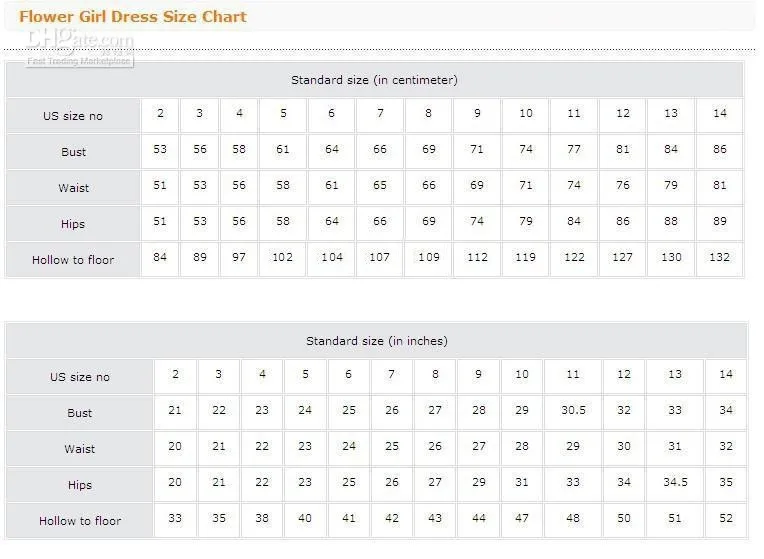Click the Flower Girl Dress Size Chart title

[x=133, y=16]
